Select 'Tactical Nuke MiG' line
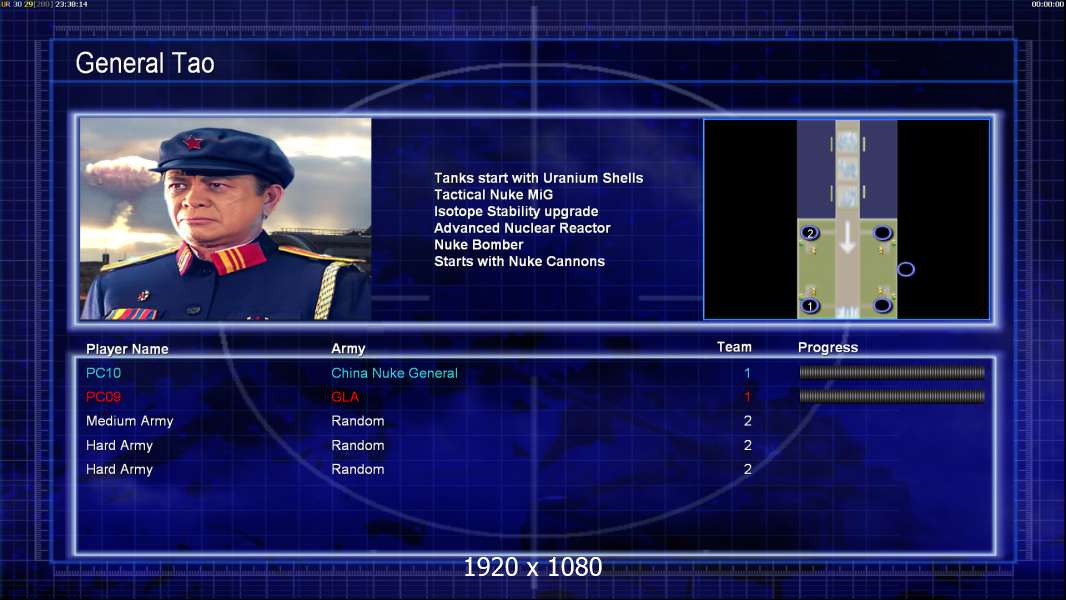Viewport: 1066px width, 600px height. pos(494,194)
